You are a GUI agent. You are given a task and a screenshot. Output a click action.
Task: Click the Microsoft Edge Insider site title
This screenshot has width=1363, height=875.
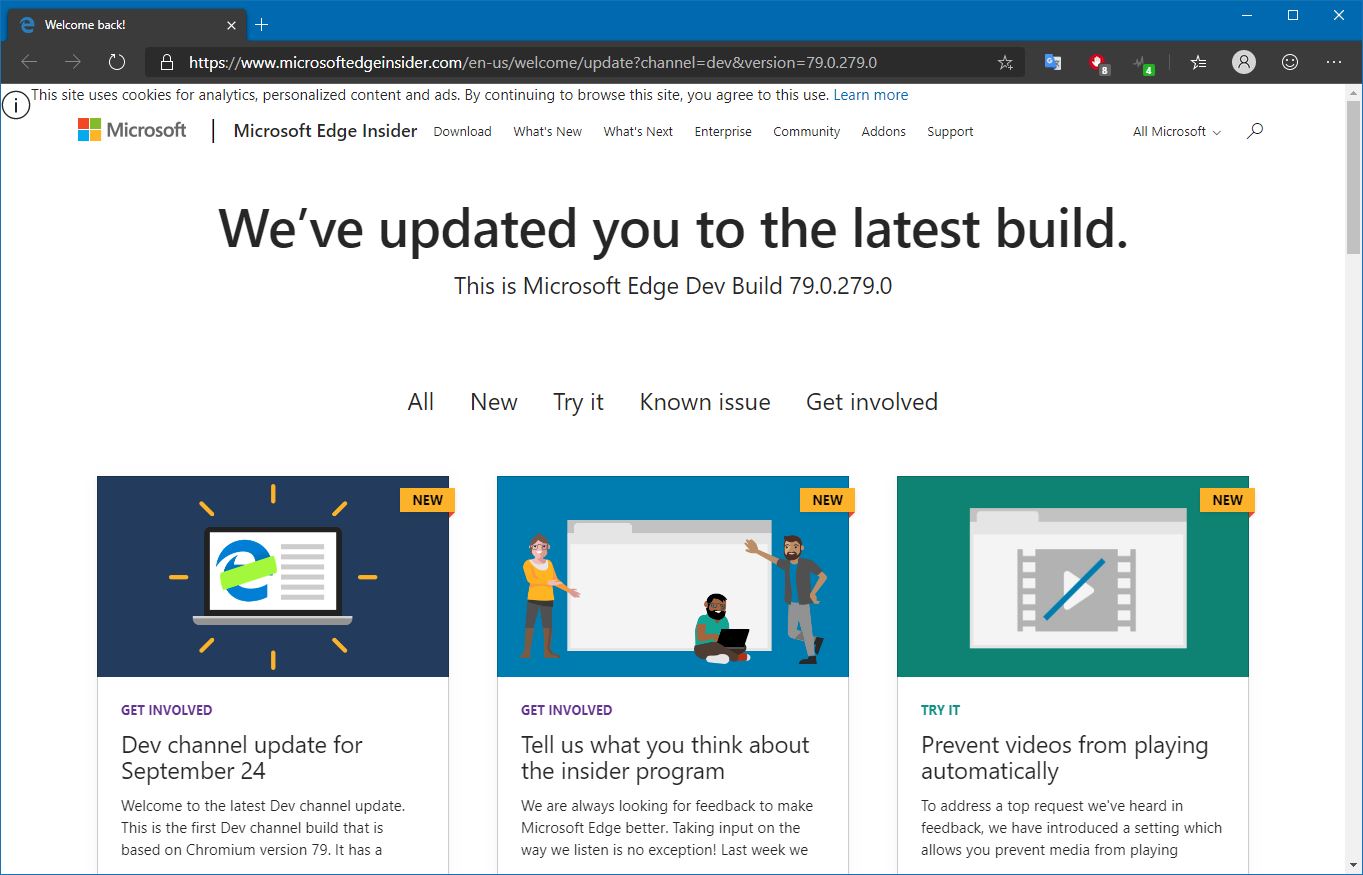pyautogui.click(x=325, y=130)
